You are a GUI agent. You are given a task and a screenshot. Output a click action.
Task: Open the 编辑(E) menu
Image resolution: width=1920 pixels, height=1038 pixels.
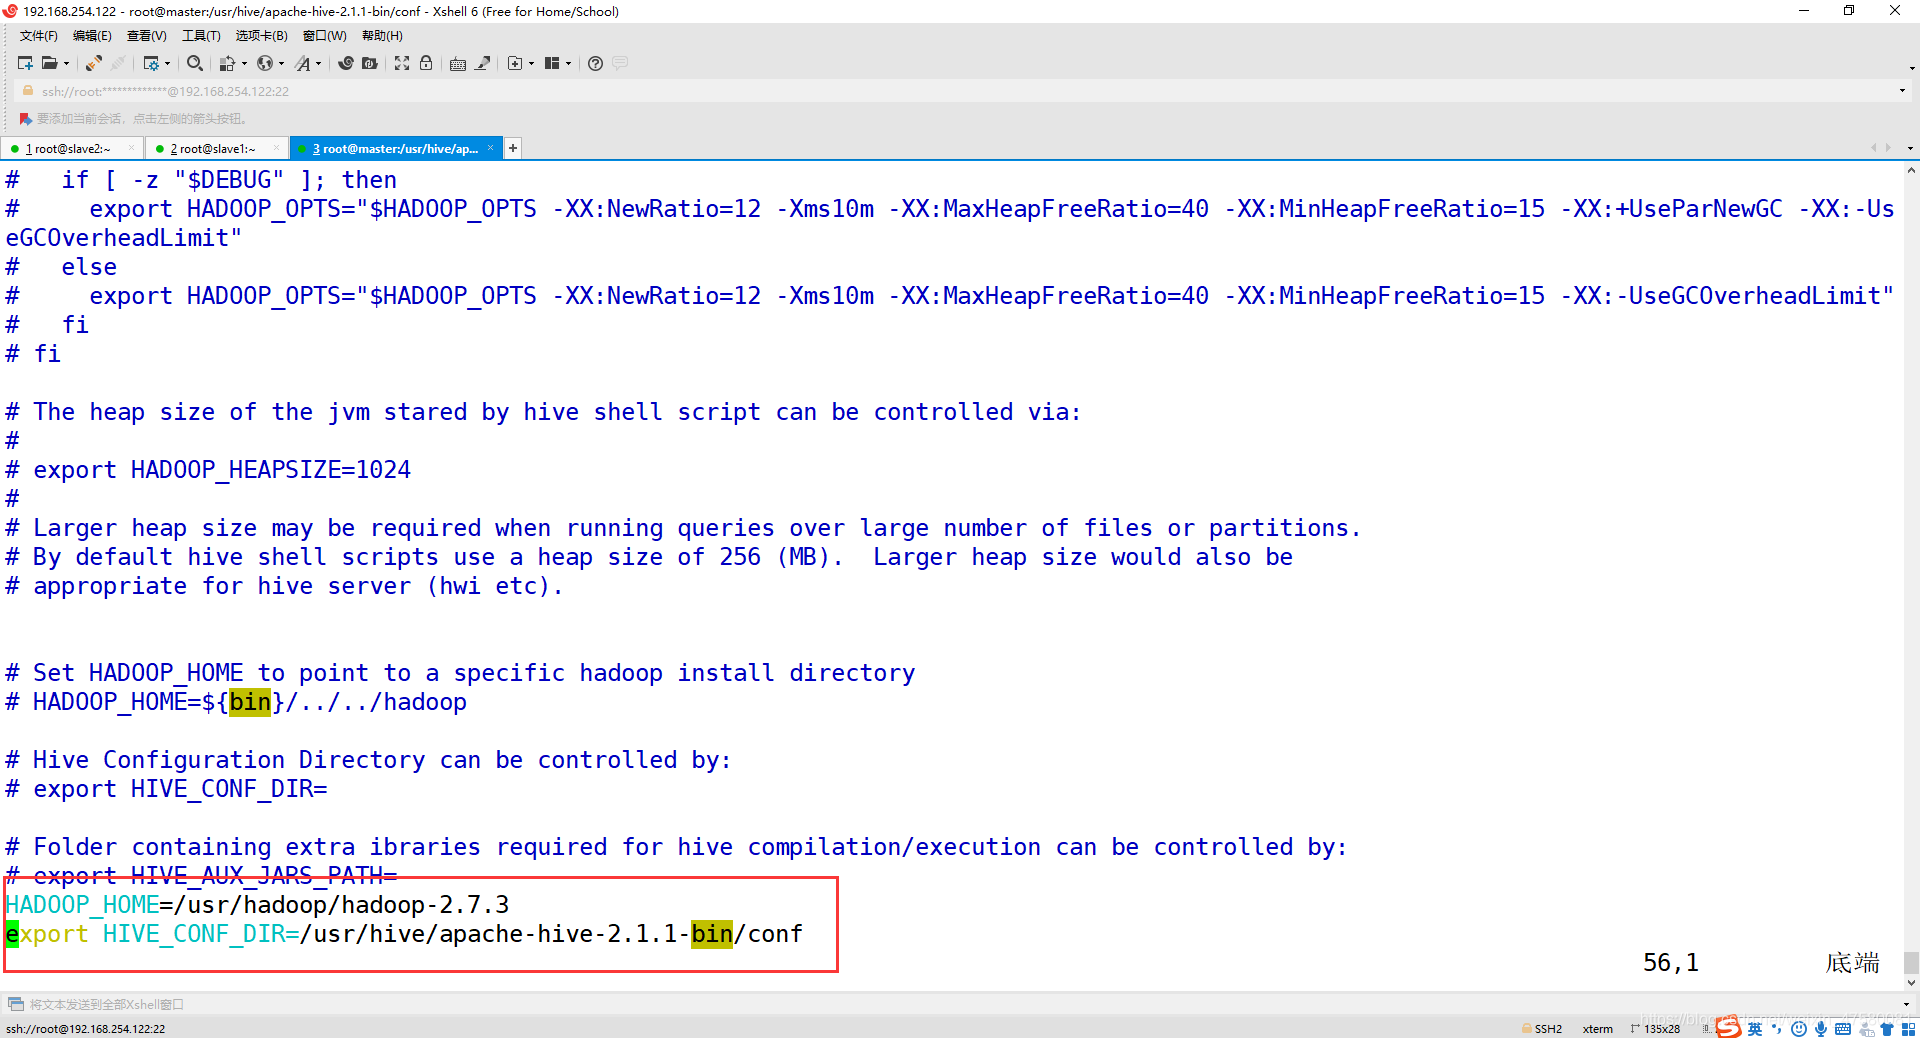coord(92,36)
